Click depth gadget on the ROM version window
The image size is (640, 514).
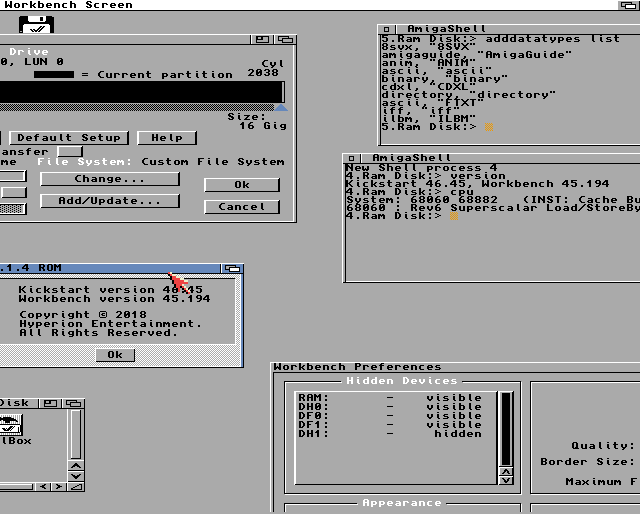coord(233,269)
